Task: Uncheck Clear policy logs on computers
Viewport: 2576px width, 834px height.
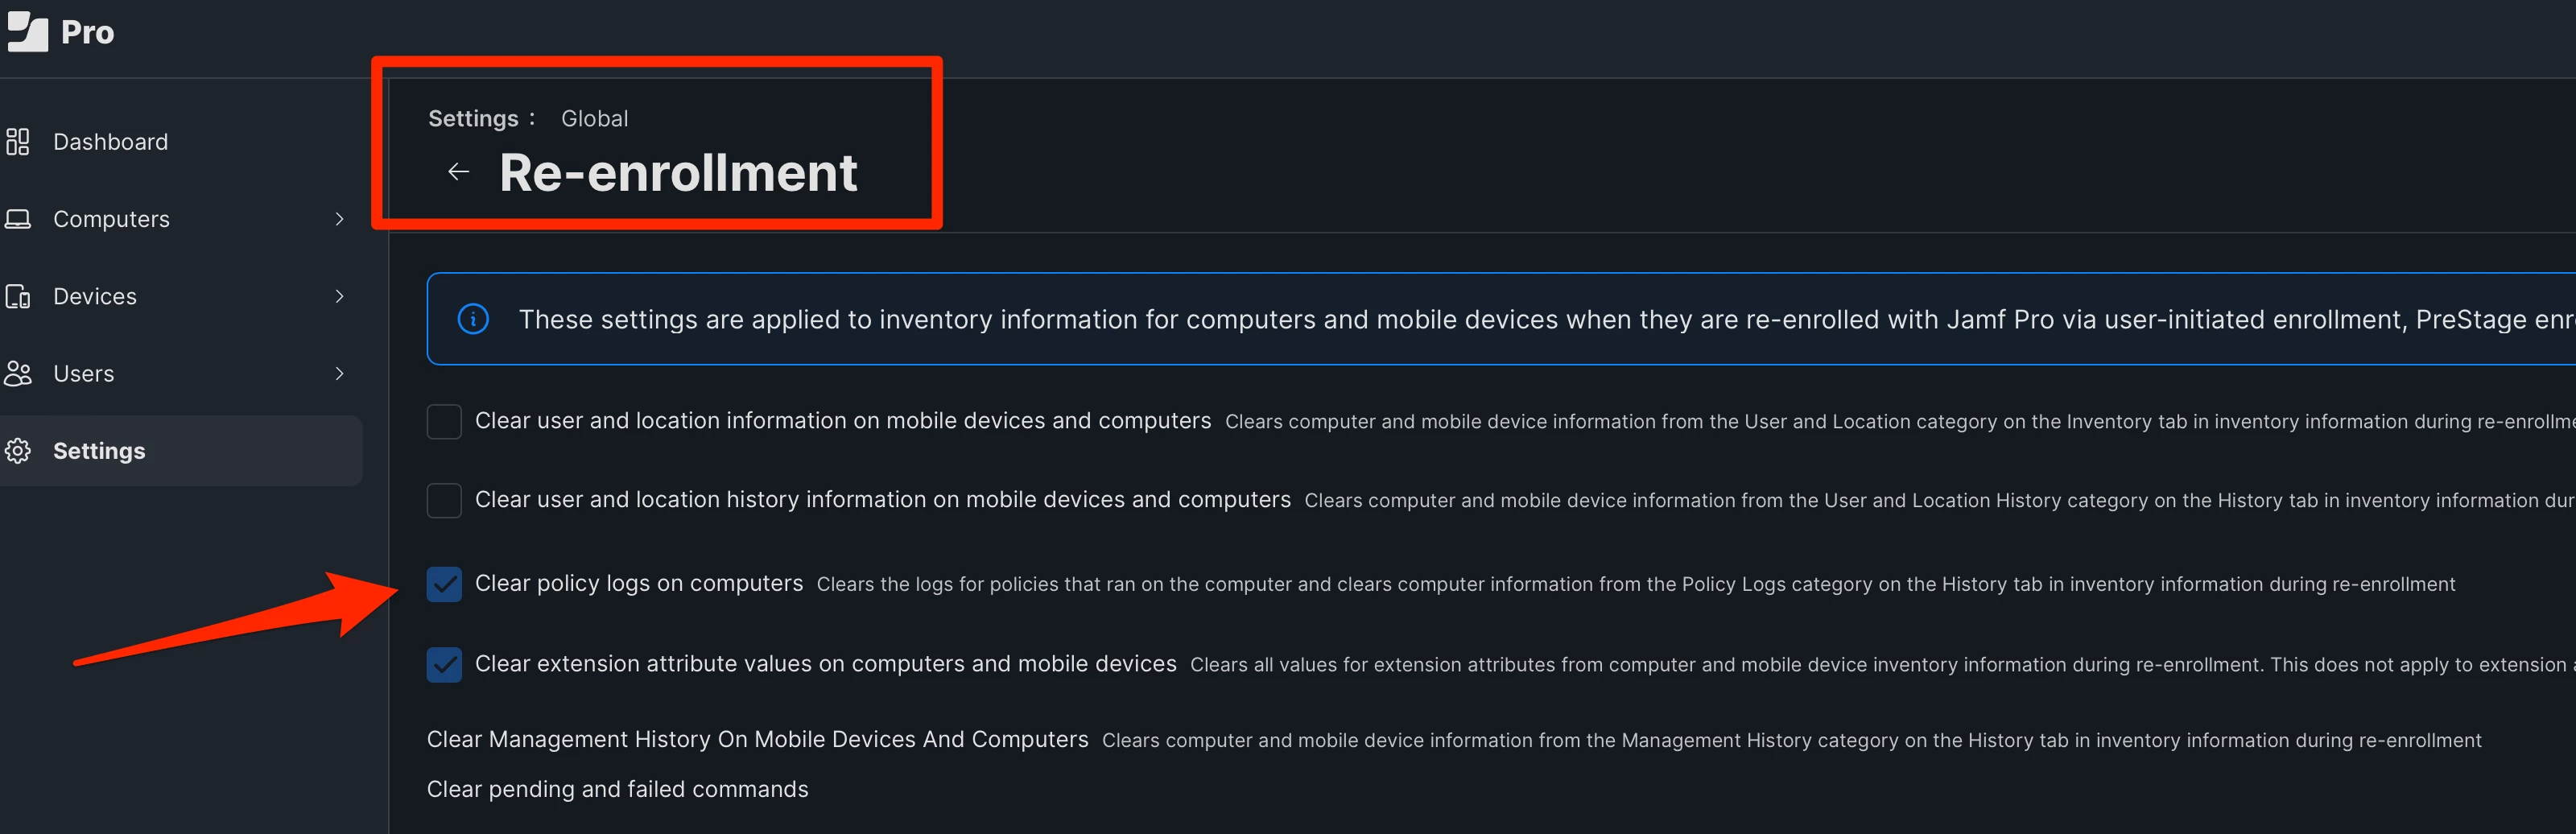Action: click(444, 585)
